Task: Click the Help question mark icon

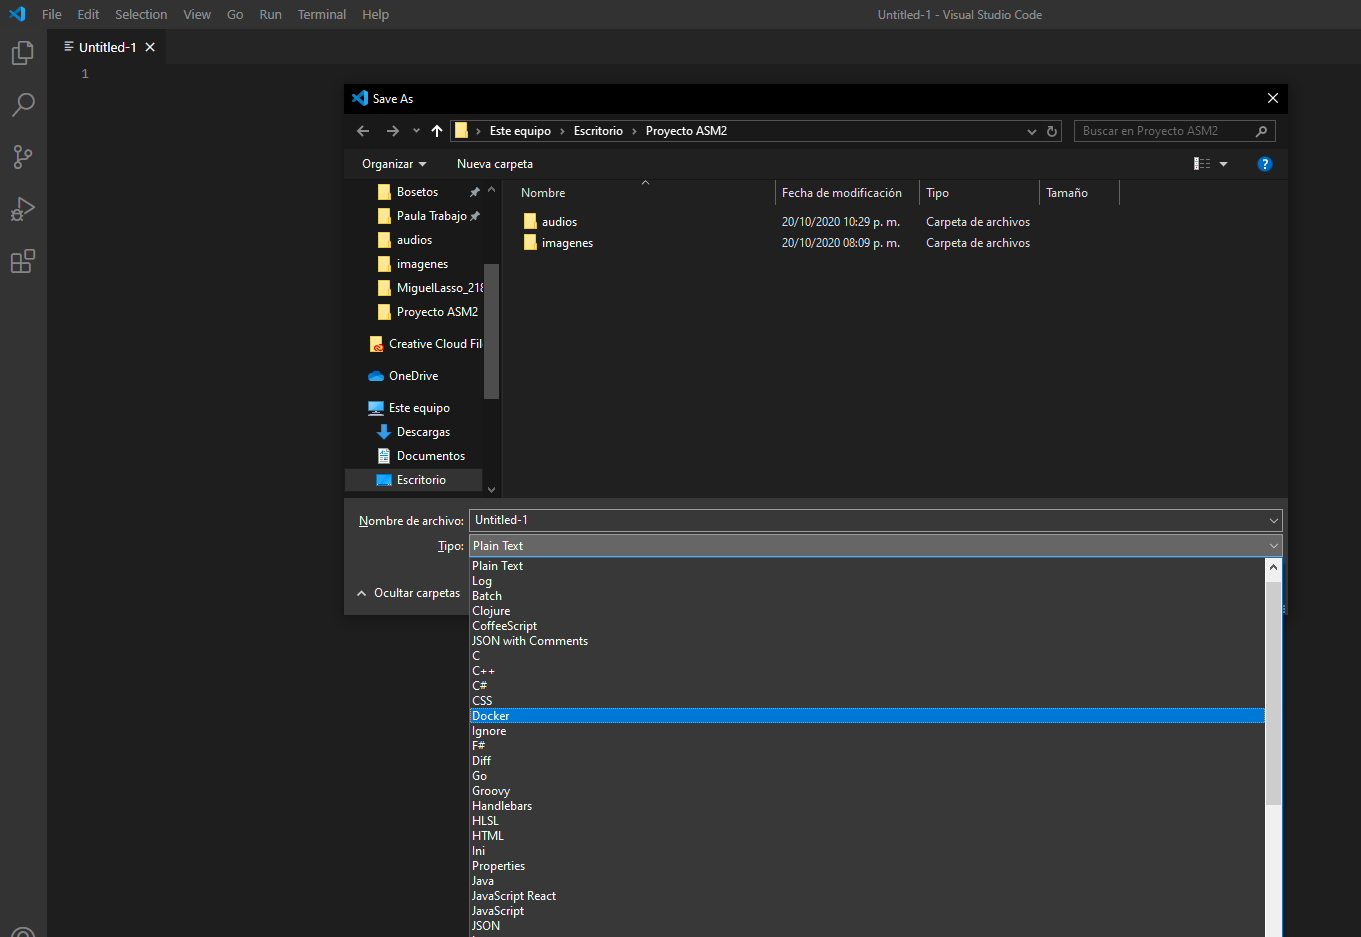Action: click(1264, 164)
